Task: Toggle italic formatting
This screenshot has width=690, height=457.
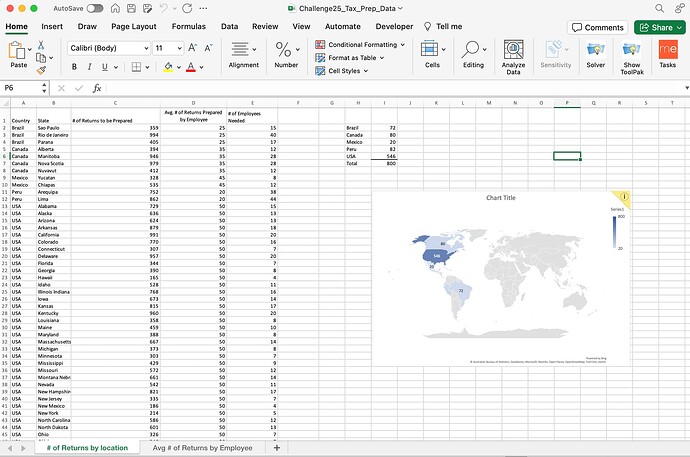Action: tap(89, 67)
